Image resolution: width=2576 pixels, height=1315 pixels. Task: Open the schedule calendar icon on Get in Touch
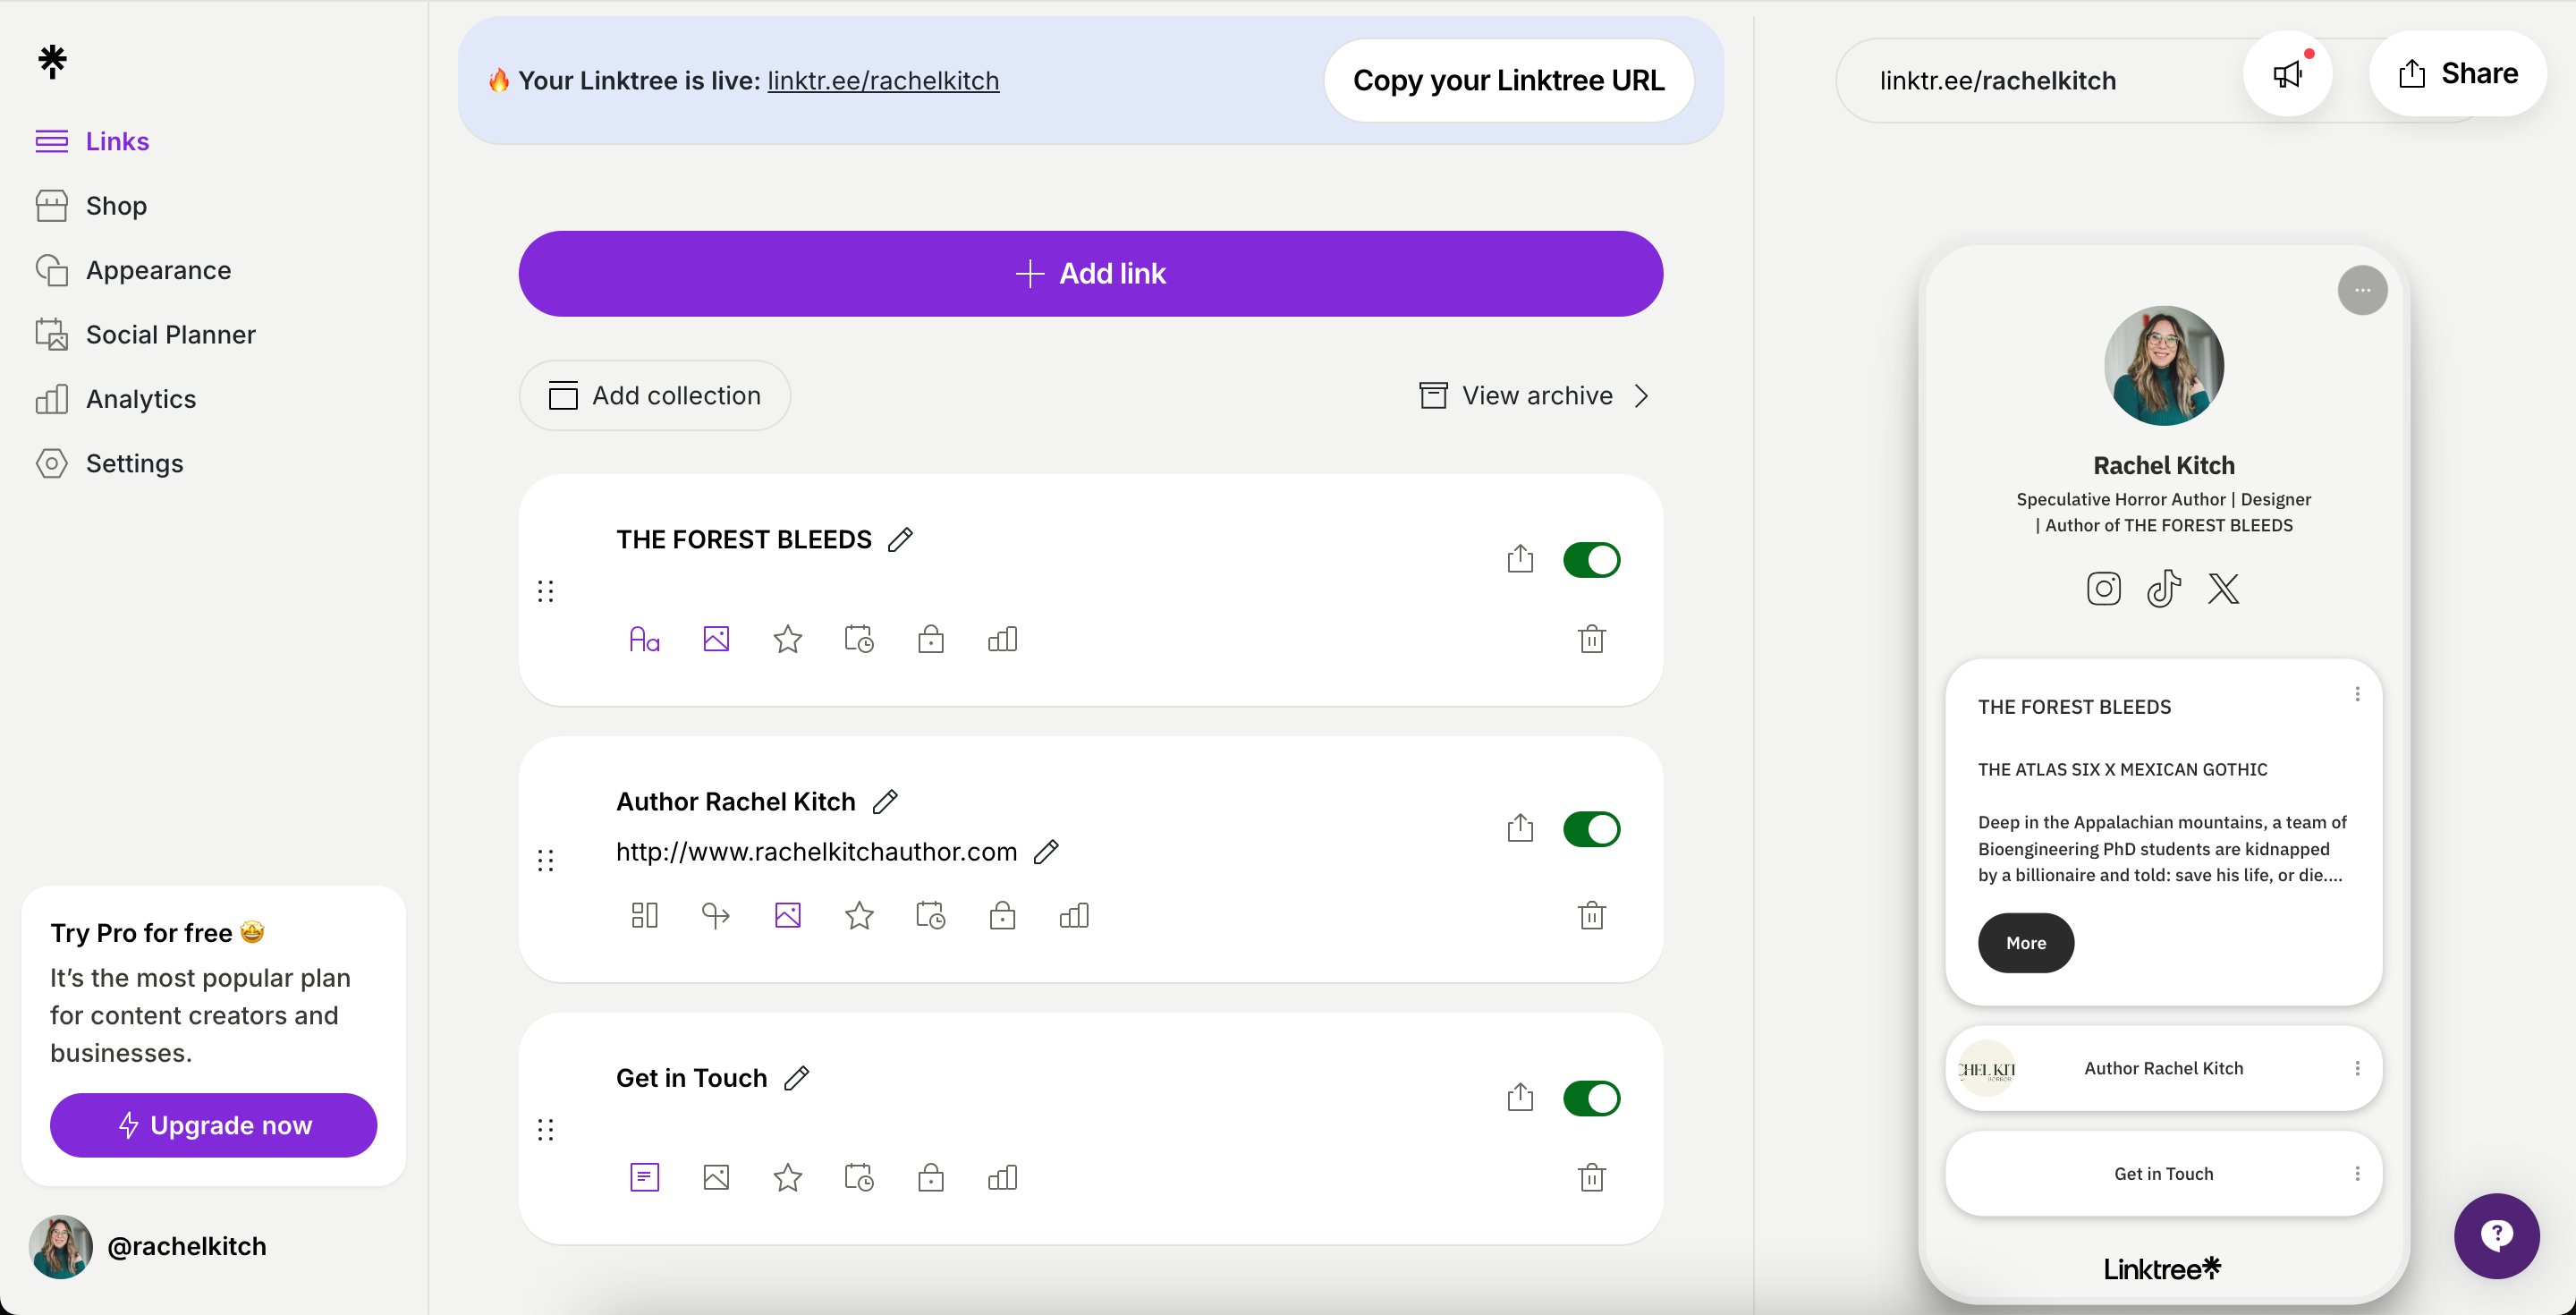(x=859, y=1177)
